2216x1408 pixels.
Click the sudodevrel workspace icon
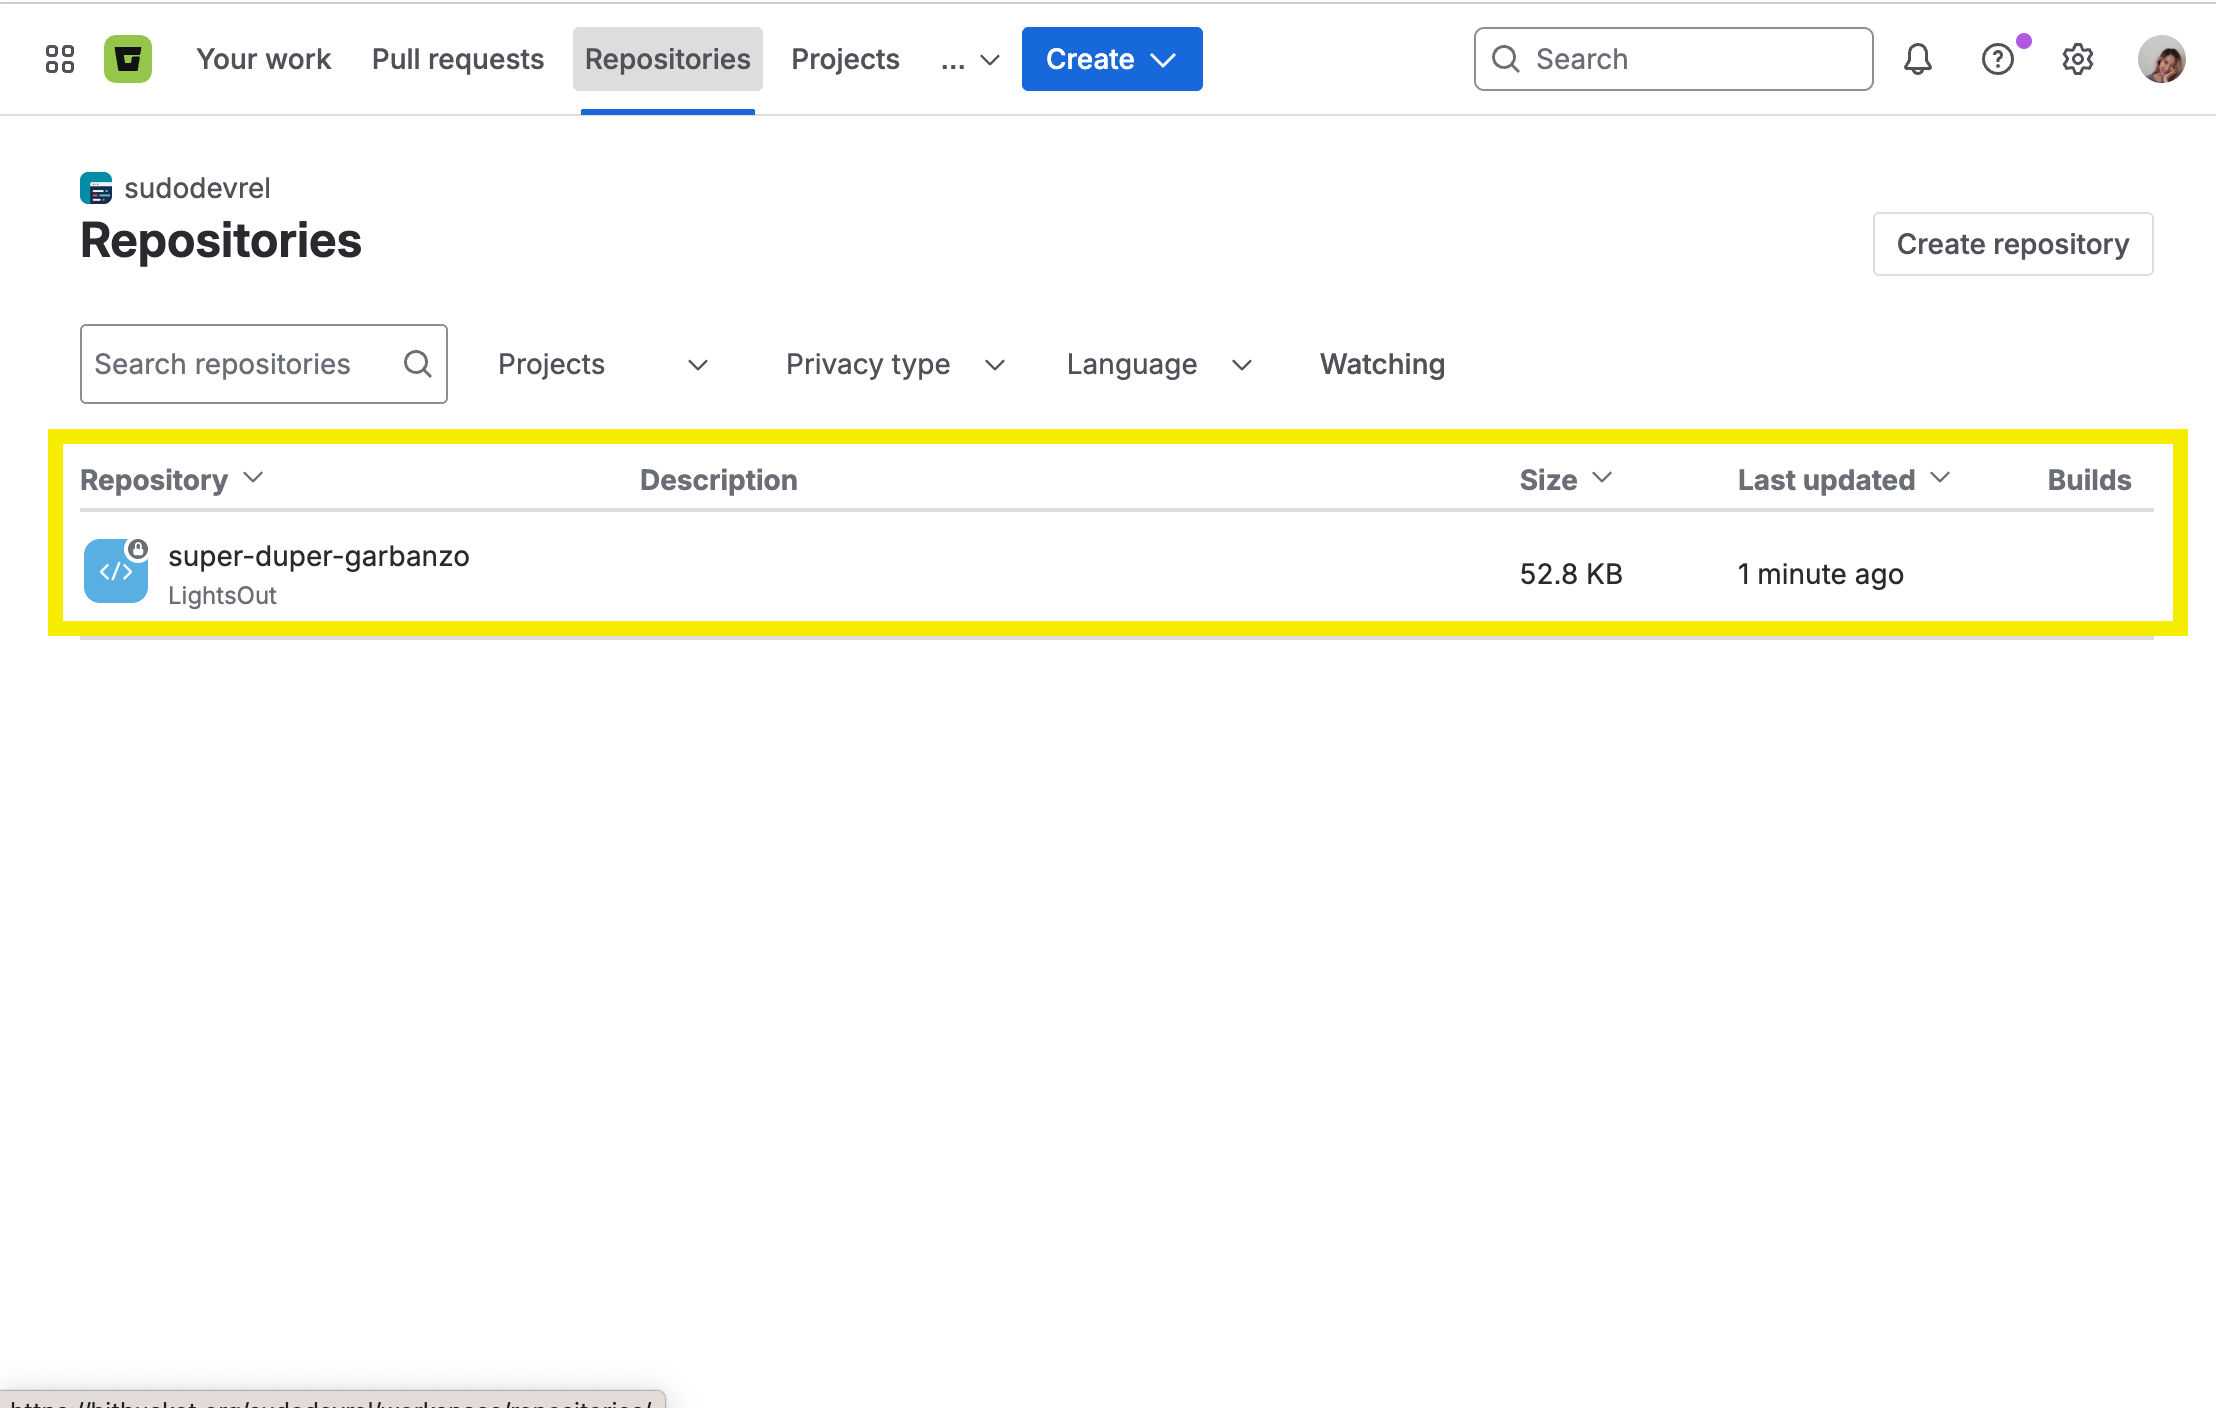pos(96,188)
